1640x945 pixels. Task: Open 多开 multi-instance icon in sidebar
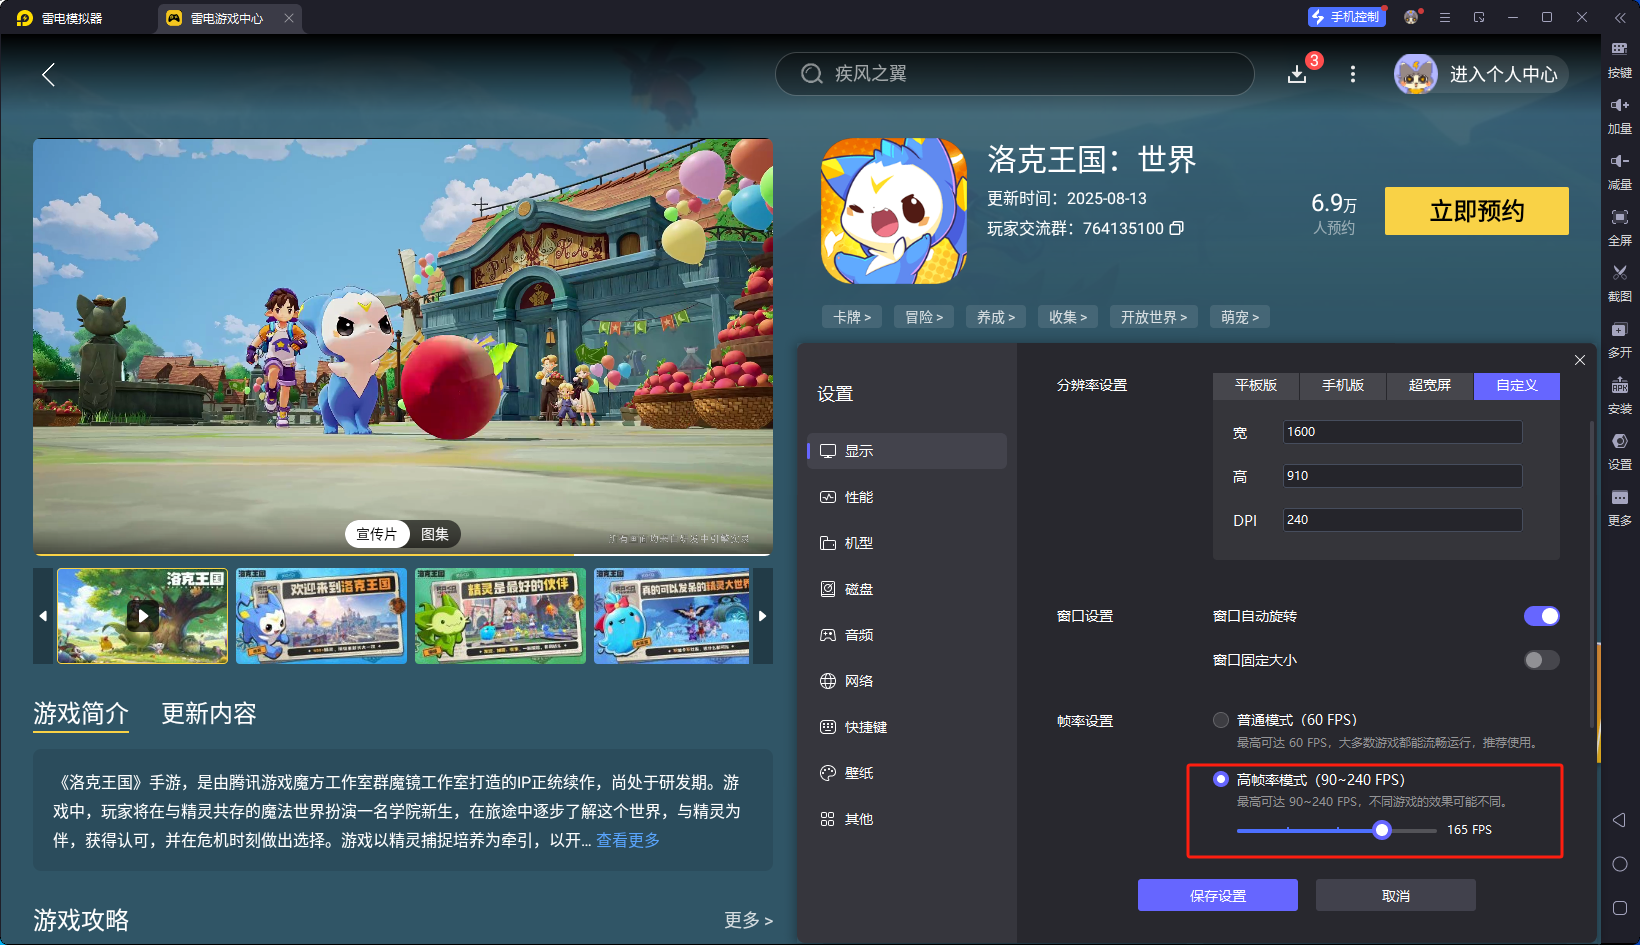[1619, 330]
